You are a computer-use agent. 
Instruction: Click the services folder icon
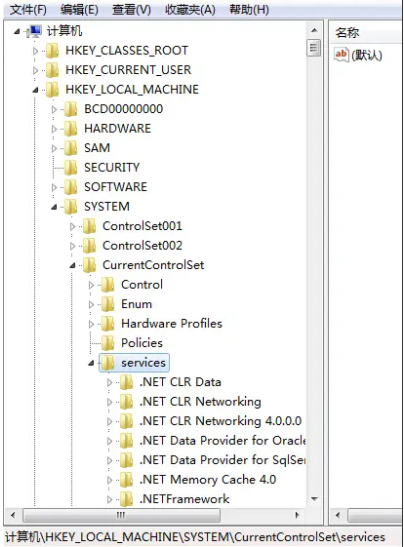coord(108,363)
